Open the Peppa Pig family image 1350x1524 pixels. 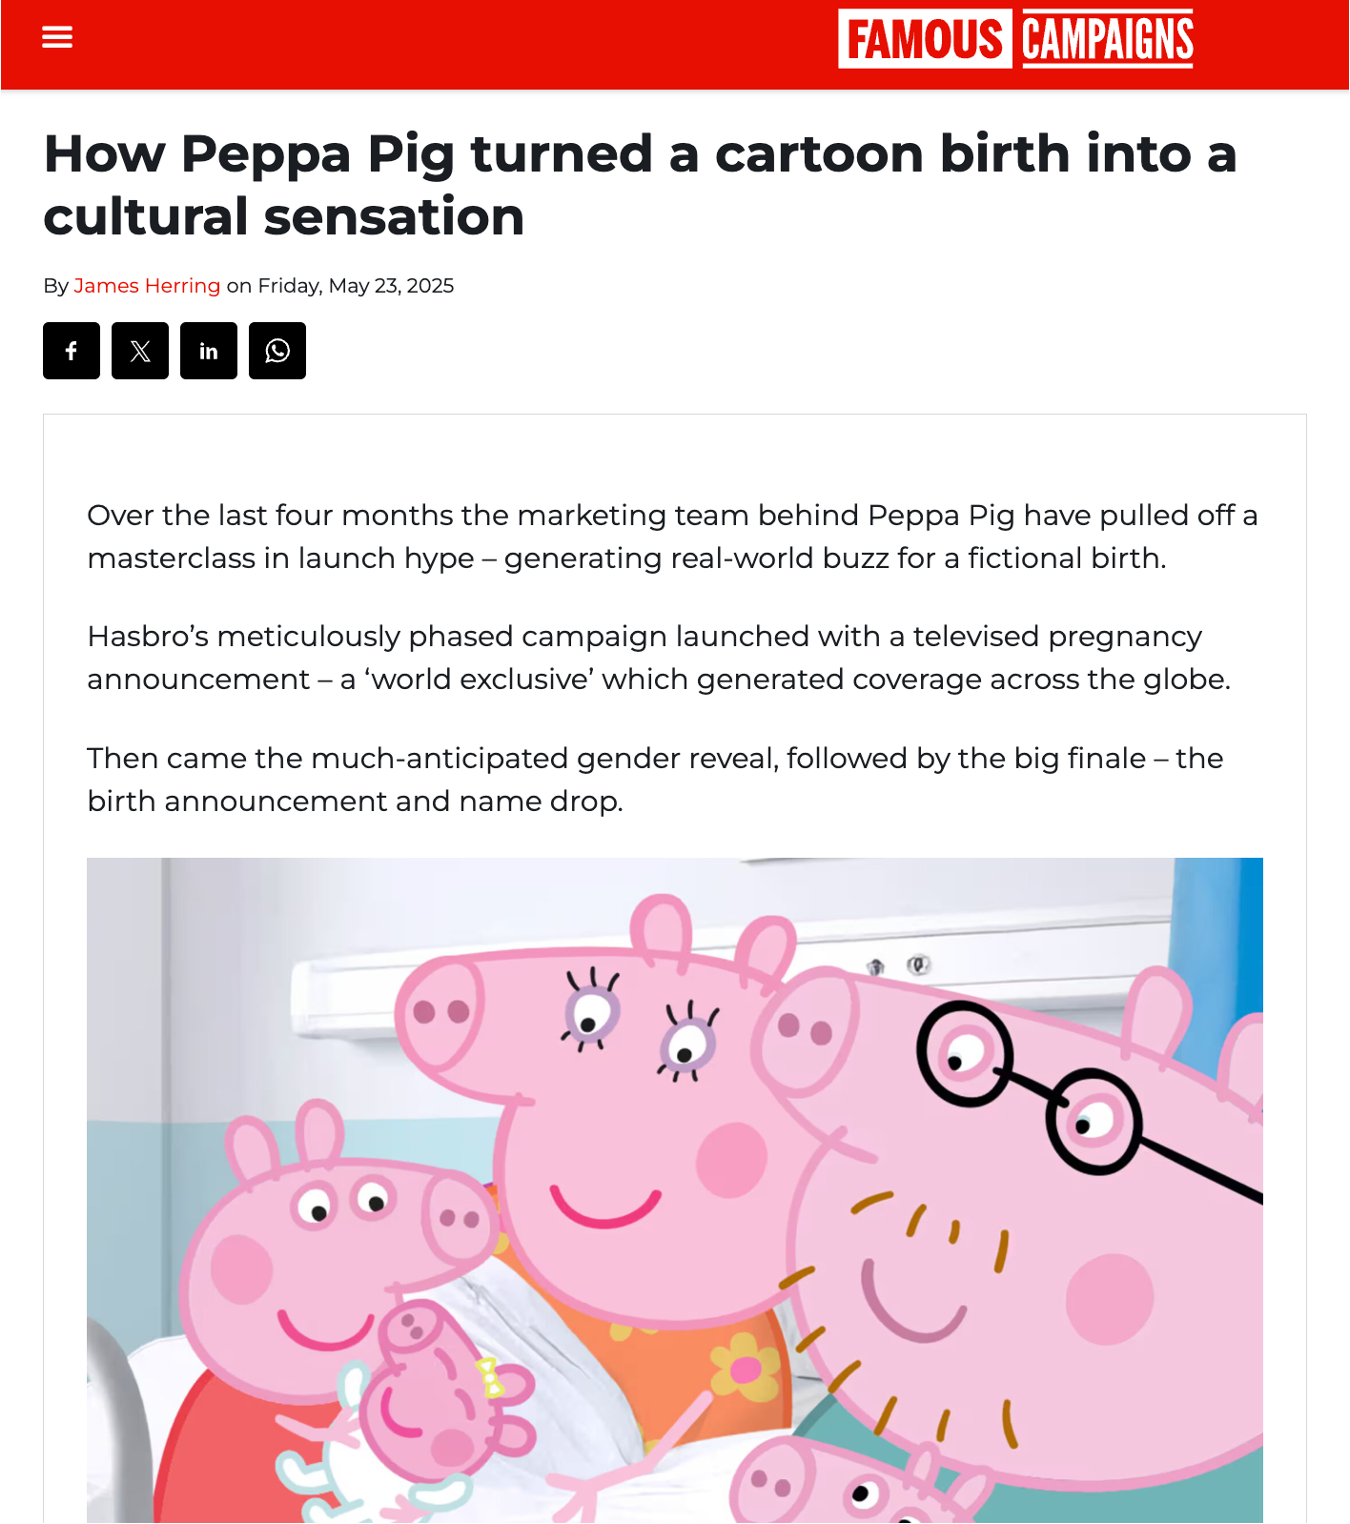click(x=675, y=1190)
